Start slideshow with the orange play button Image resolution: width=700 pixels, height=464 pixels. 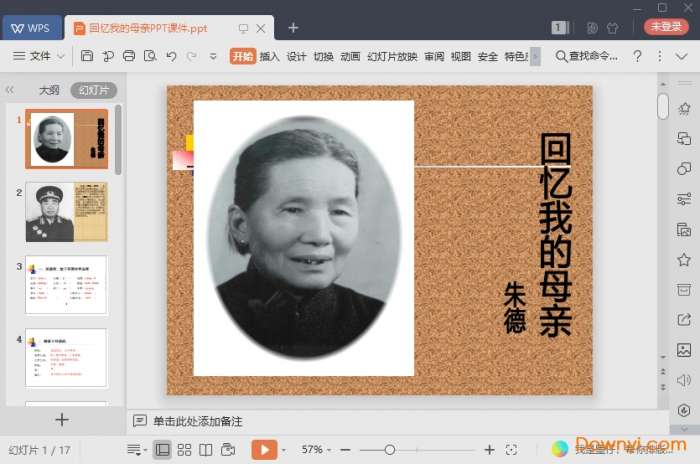point(263,450)
